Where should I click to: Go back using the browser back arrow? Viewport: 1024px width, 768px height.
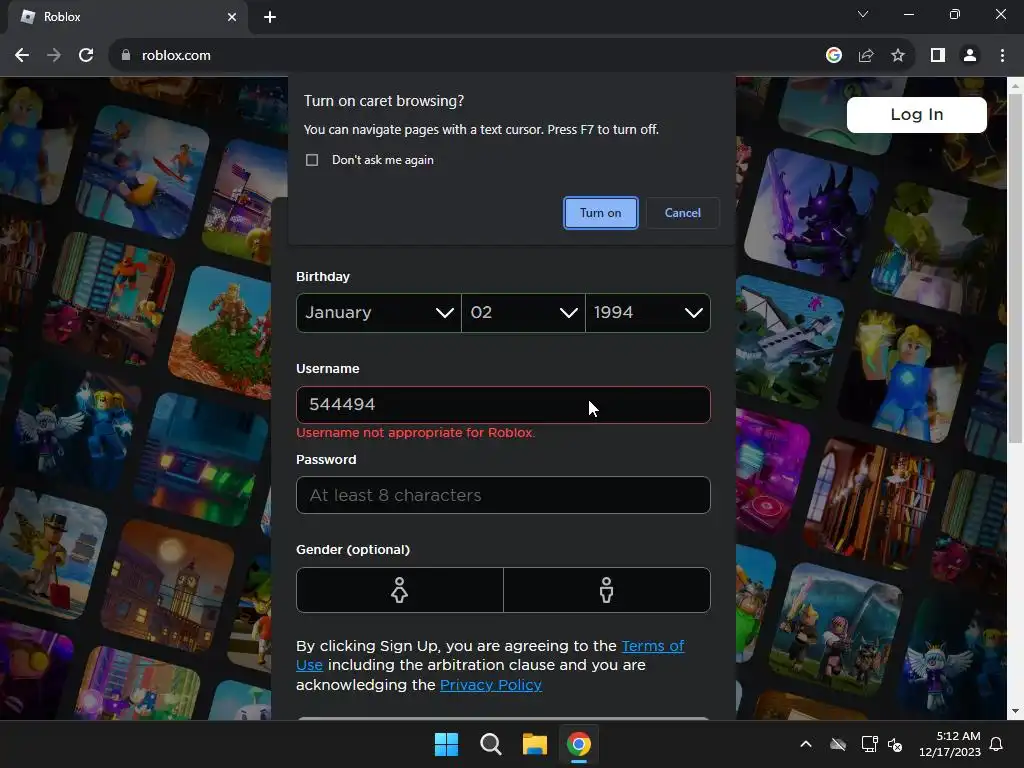pos(22,56)
